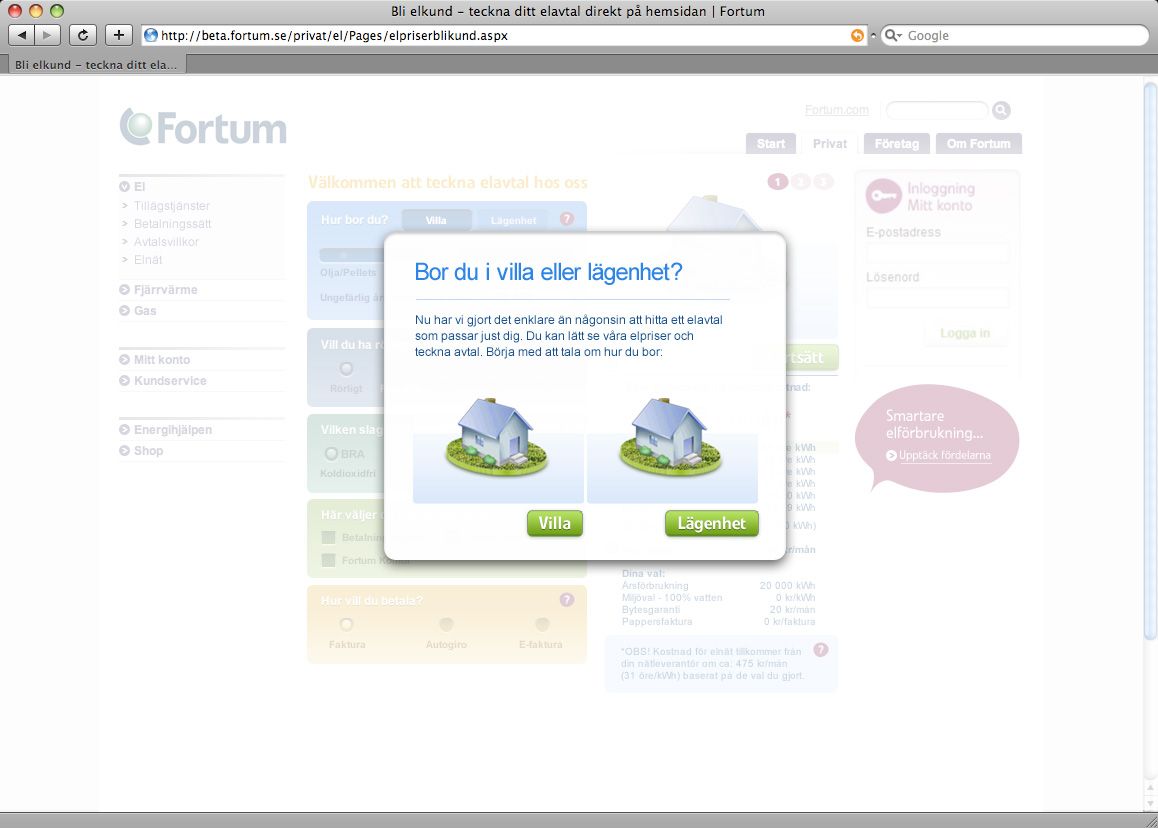Switch to the Privat tab

coord(829,143)
